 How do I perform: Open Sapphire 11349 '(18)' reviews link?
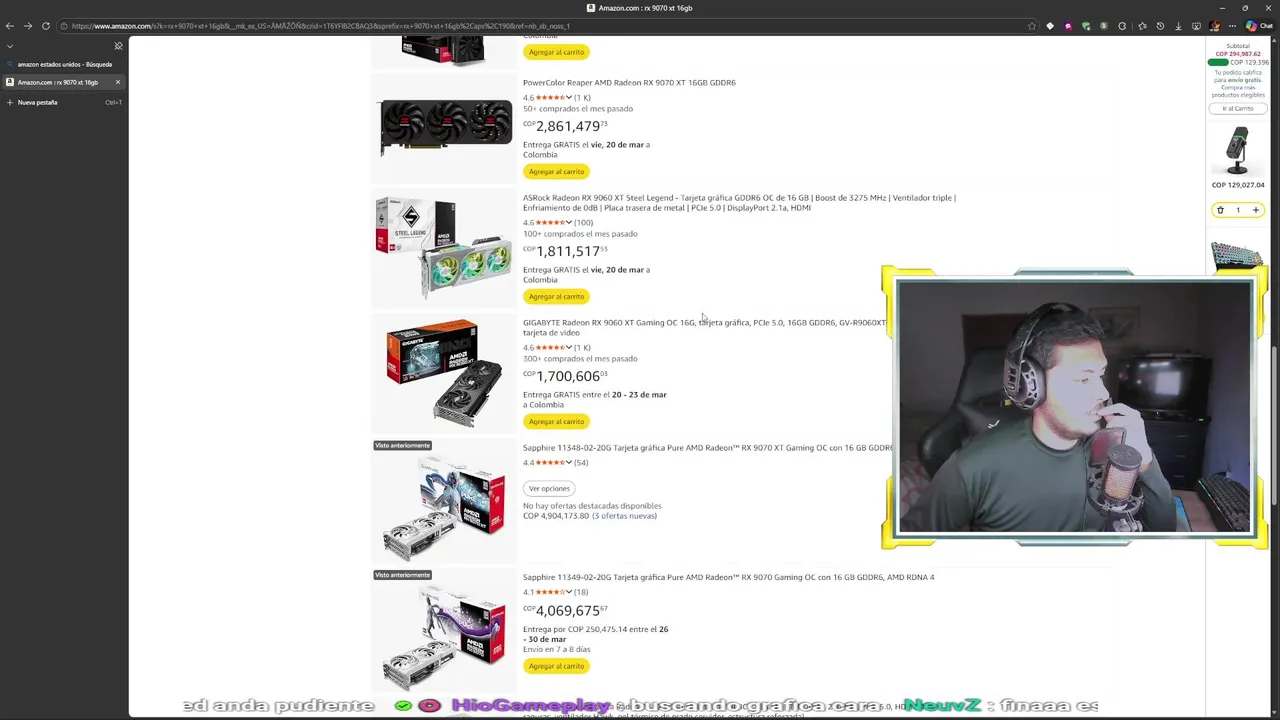click(581, 591)
